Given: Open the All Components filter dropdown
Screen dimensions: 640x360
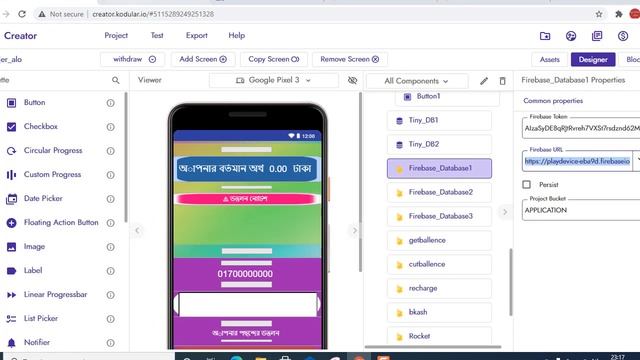Looking at the screenshot, I should click(417, 81).
